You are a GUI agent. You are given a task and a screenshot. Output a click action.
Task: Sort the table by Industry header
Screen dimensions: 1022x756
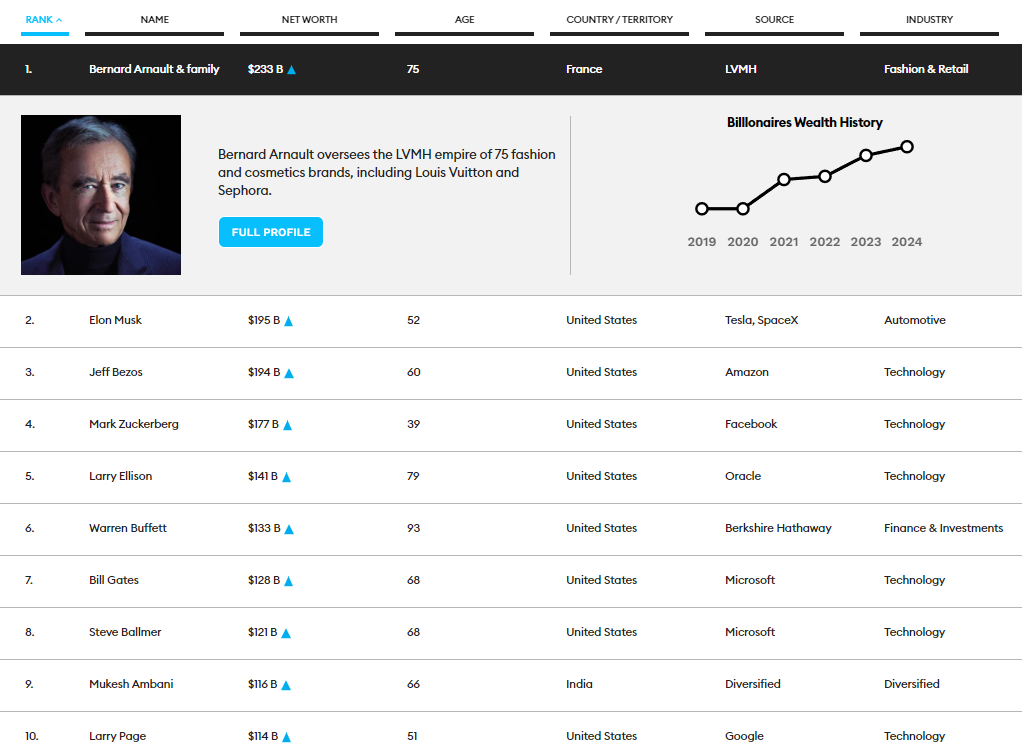tap(929, 19)
